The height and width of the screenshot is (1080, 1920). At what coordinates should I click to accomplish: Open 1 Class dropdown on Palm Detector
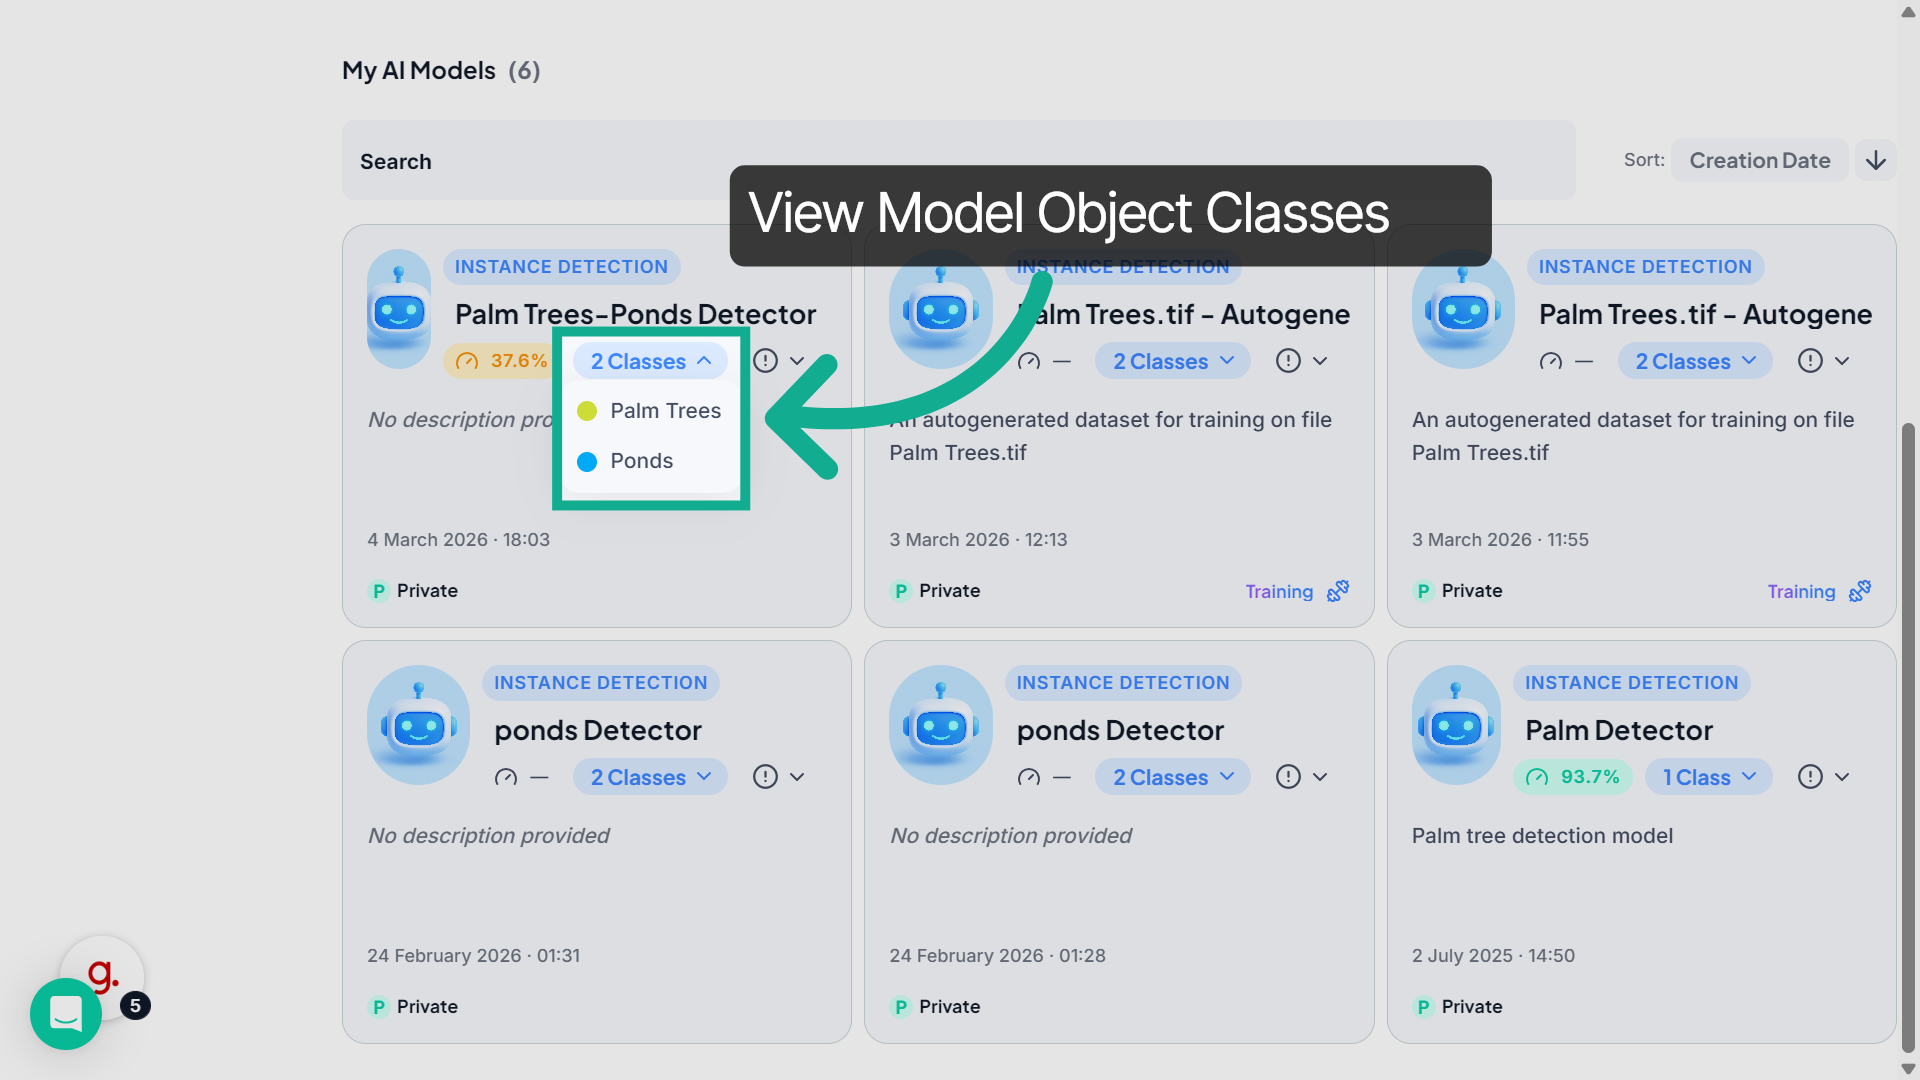pos(1709,777)
